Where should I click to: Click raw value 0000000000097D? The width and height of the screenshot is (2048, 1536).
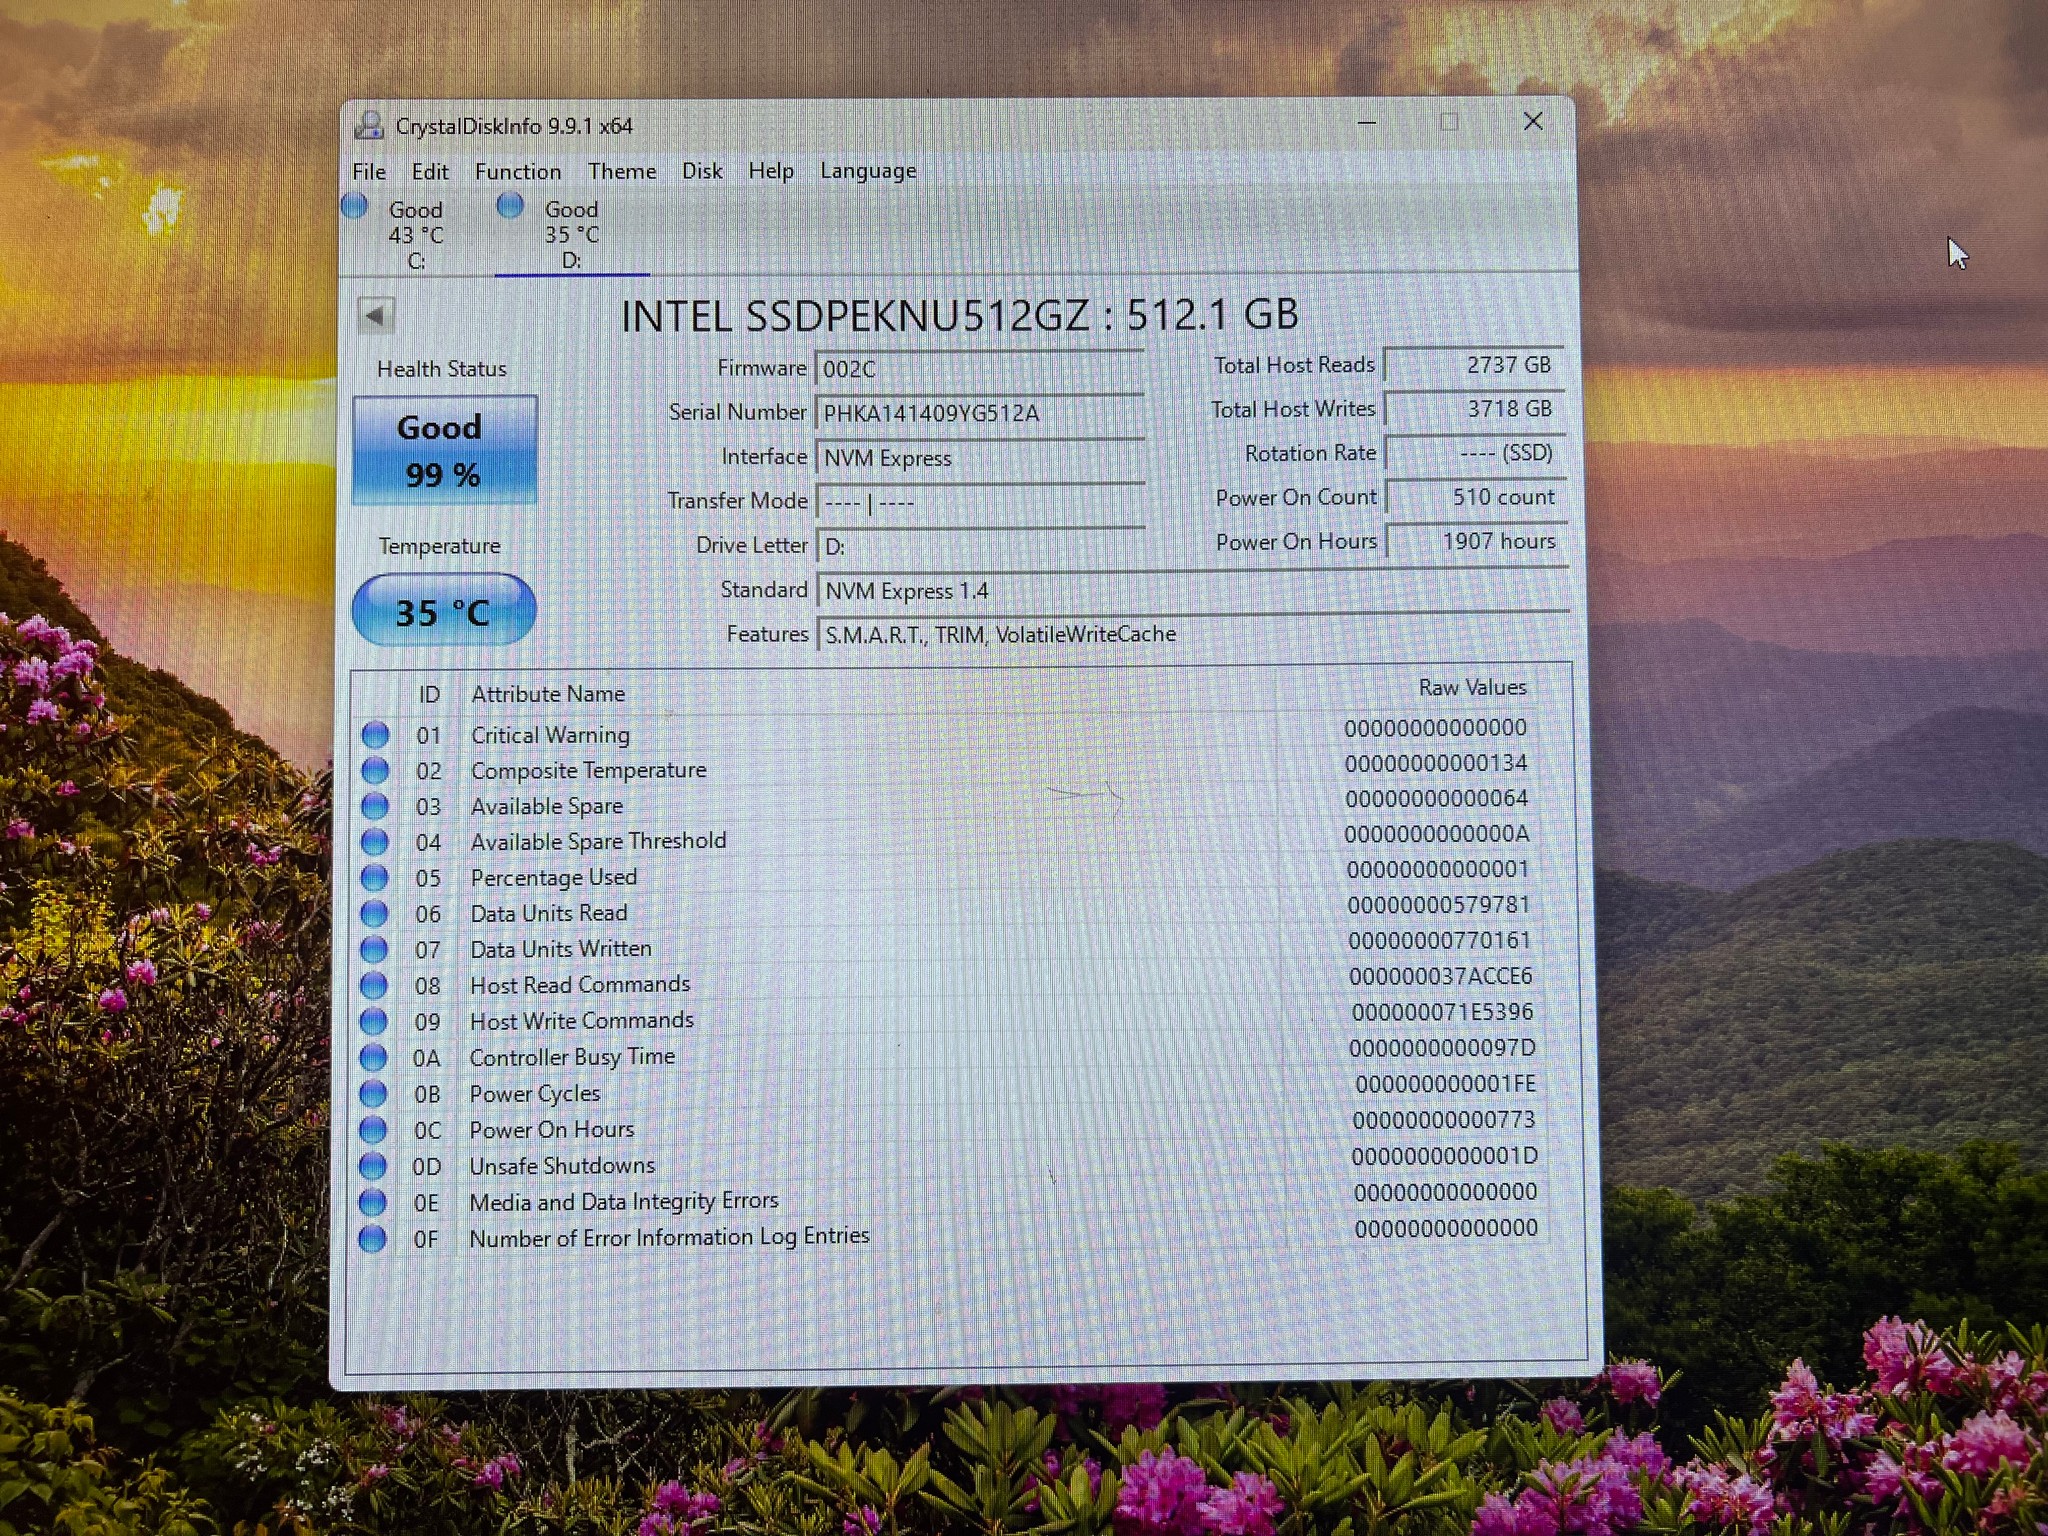pyautogui.click(x=1441, y=1048)
